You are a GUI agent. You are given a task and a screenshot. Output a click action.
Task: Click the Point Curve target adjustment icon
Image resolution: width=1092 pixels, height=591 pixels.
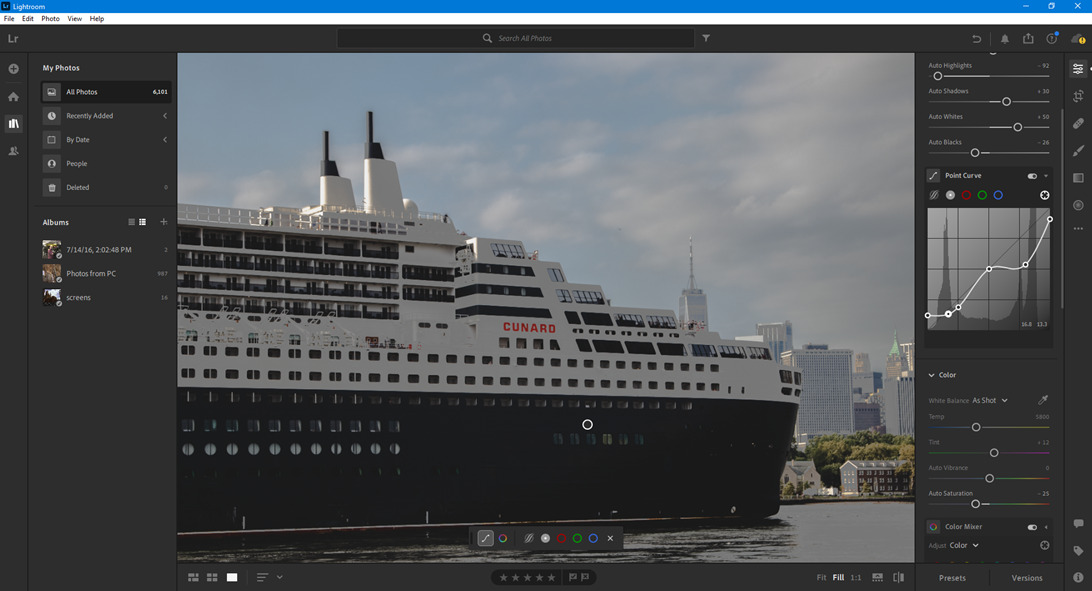pyautogui.click(x=1045, y=196)
